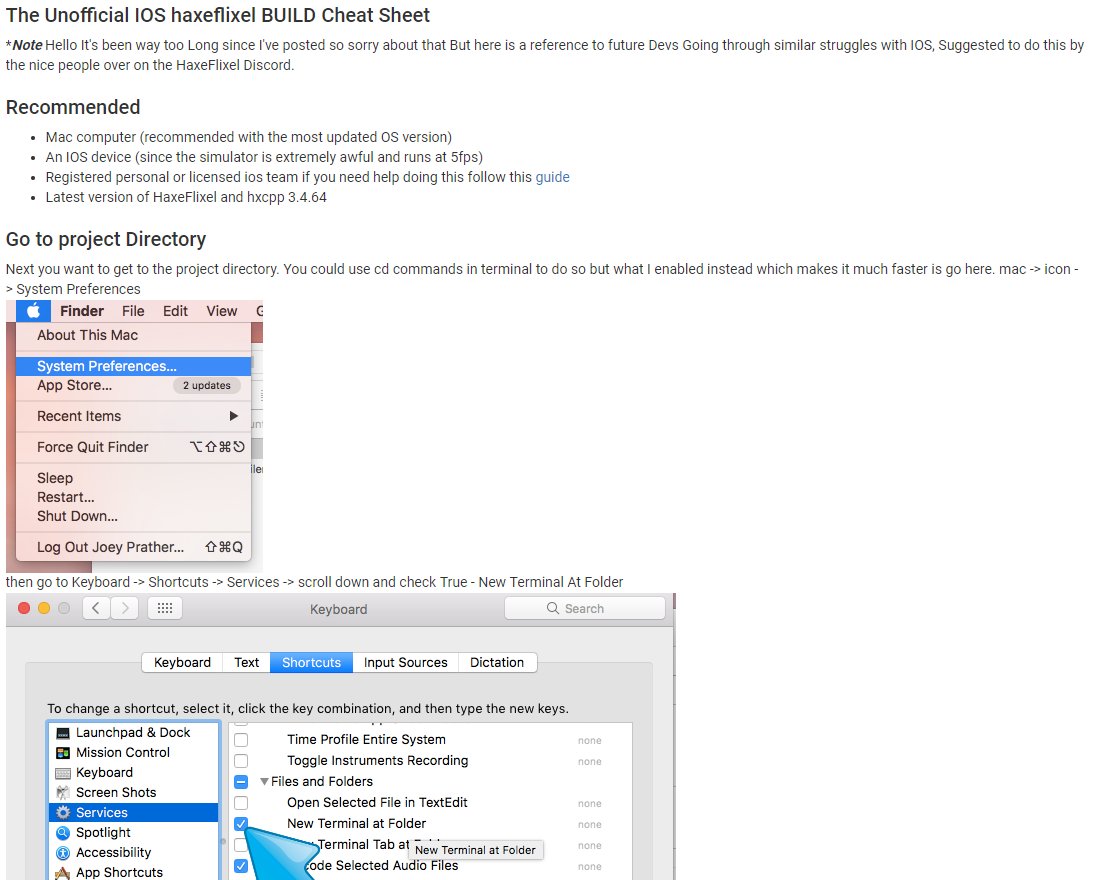The height and width of the screenshot is (880, 1097).
Task: Choose About This Mac
Action: pyautogui.click(x=133, y=335)
